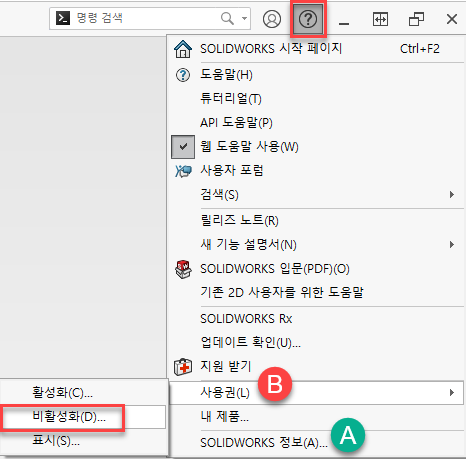Expand the 사용권(L) submenu arrow

click(x=452, y=392)
